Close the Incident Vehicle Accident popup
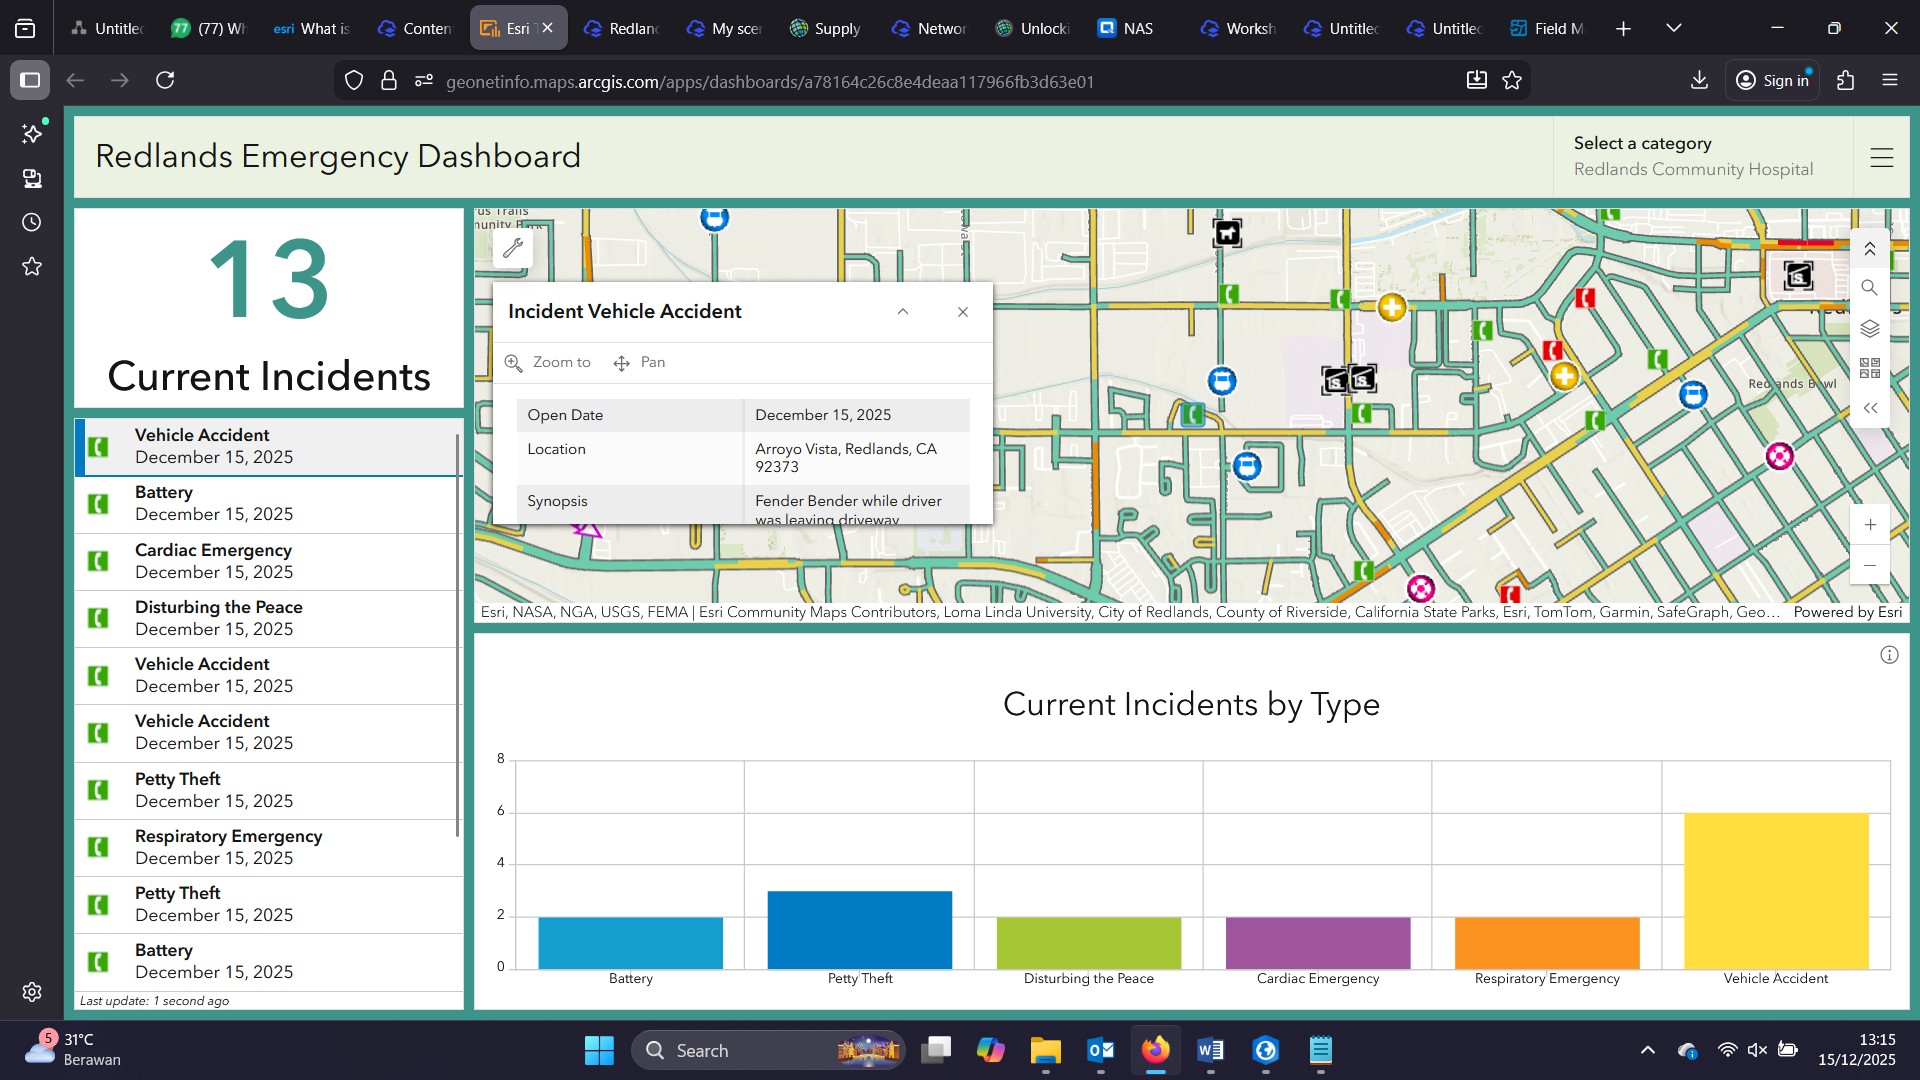Screen dimensions: 1920x1080 click(x=962, y=312)
